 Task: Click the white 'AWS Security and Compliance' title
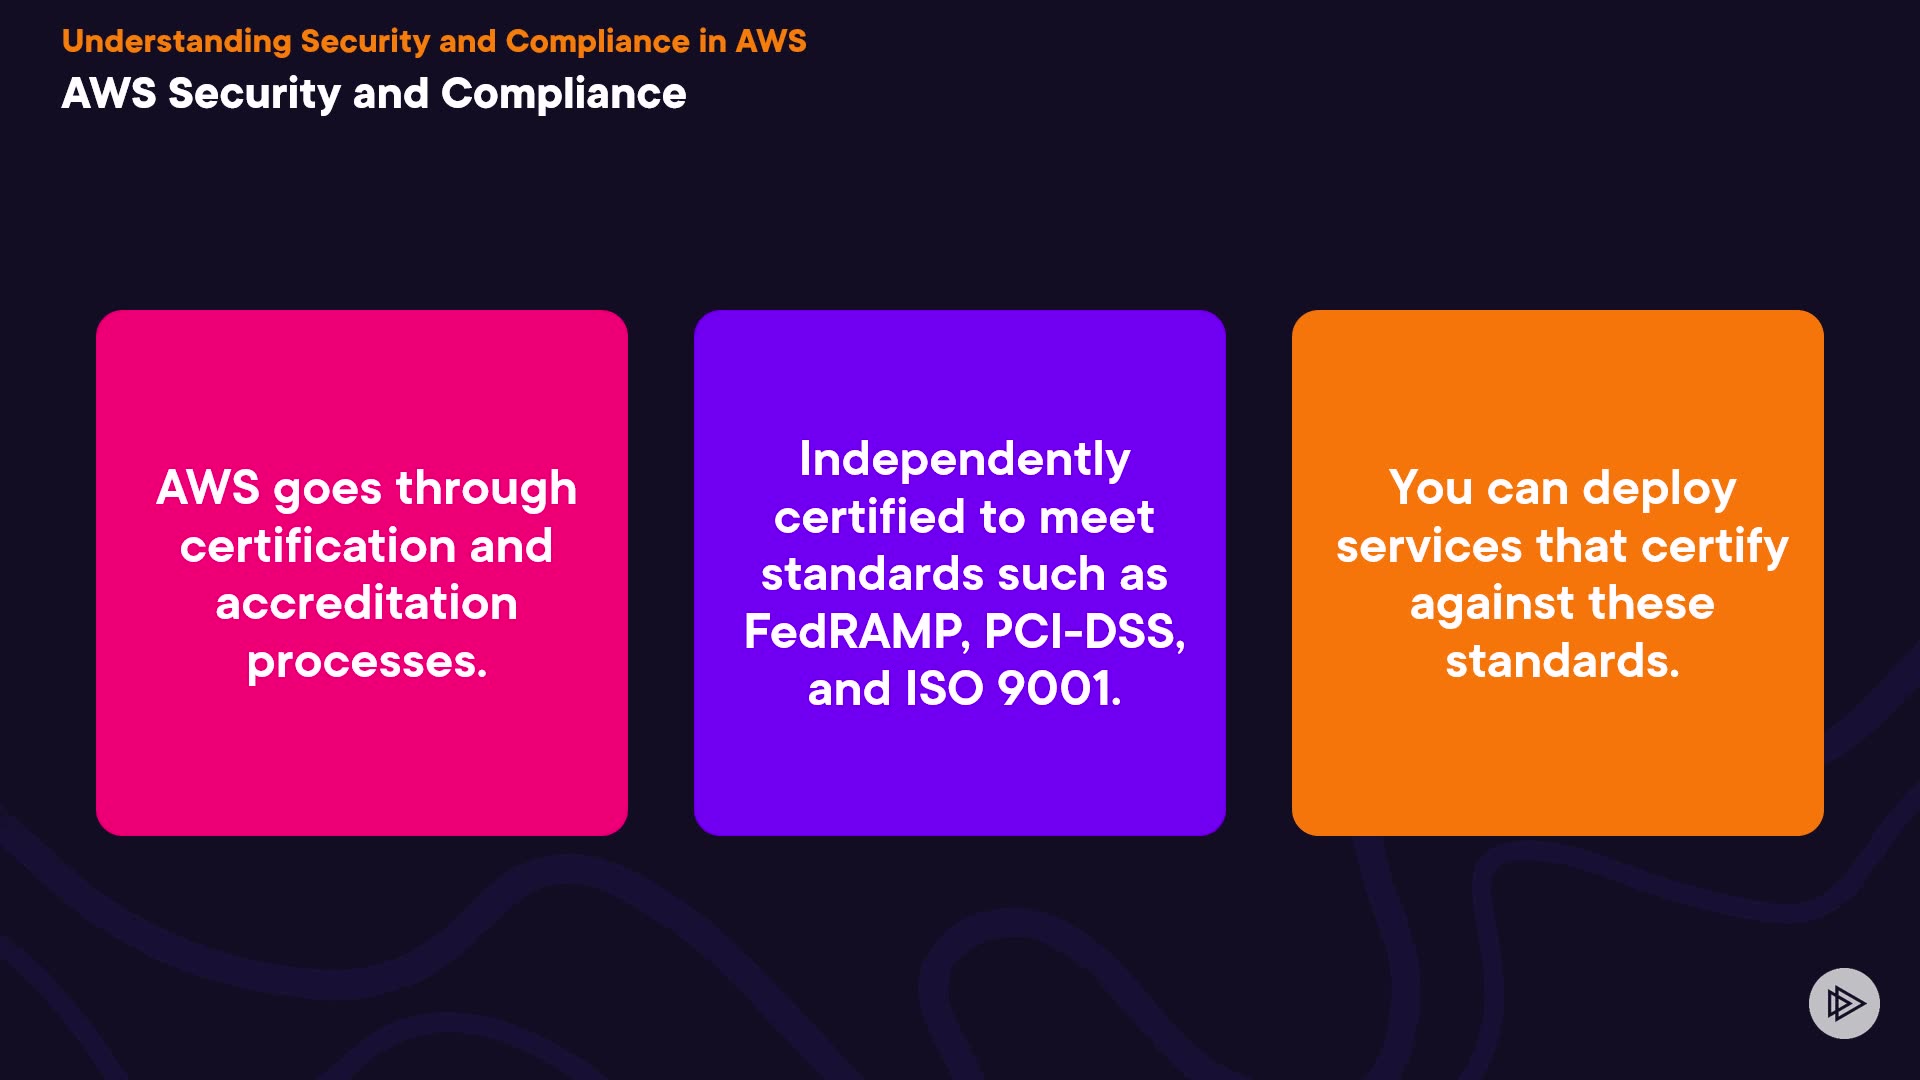pyautogui.click(x=373, y=94)
